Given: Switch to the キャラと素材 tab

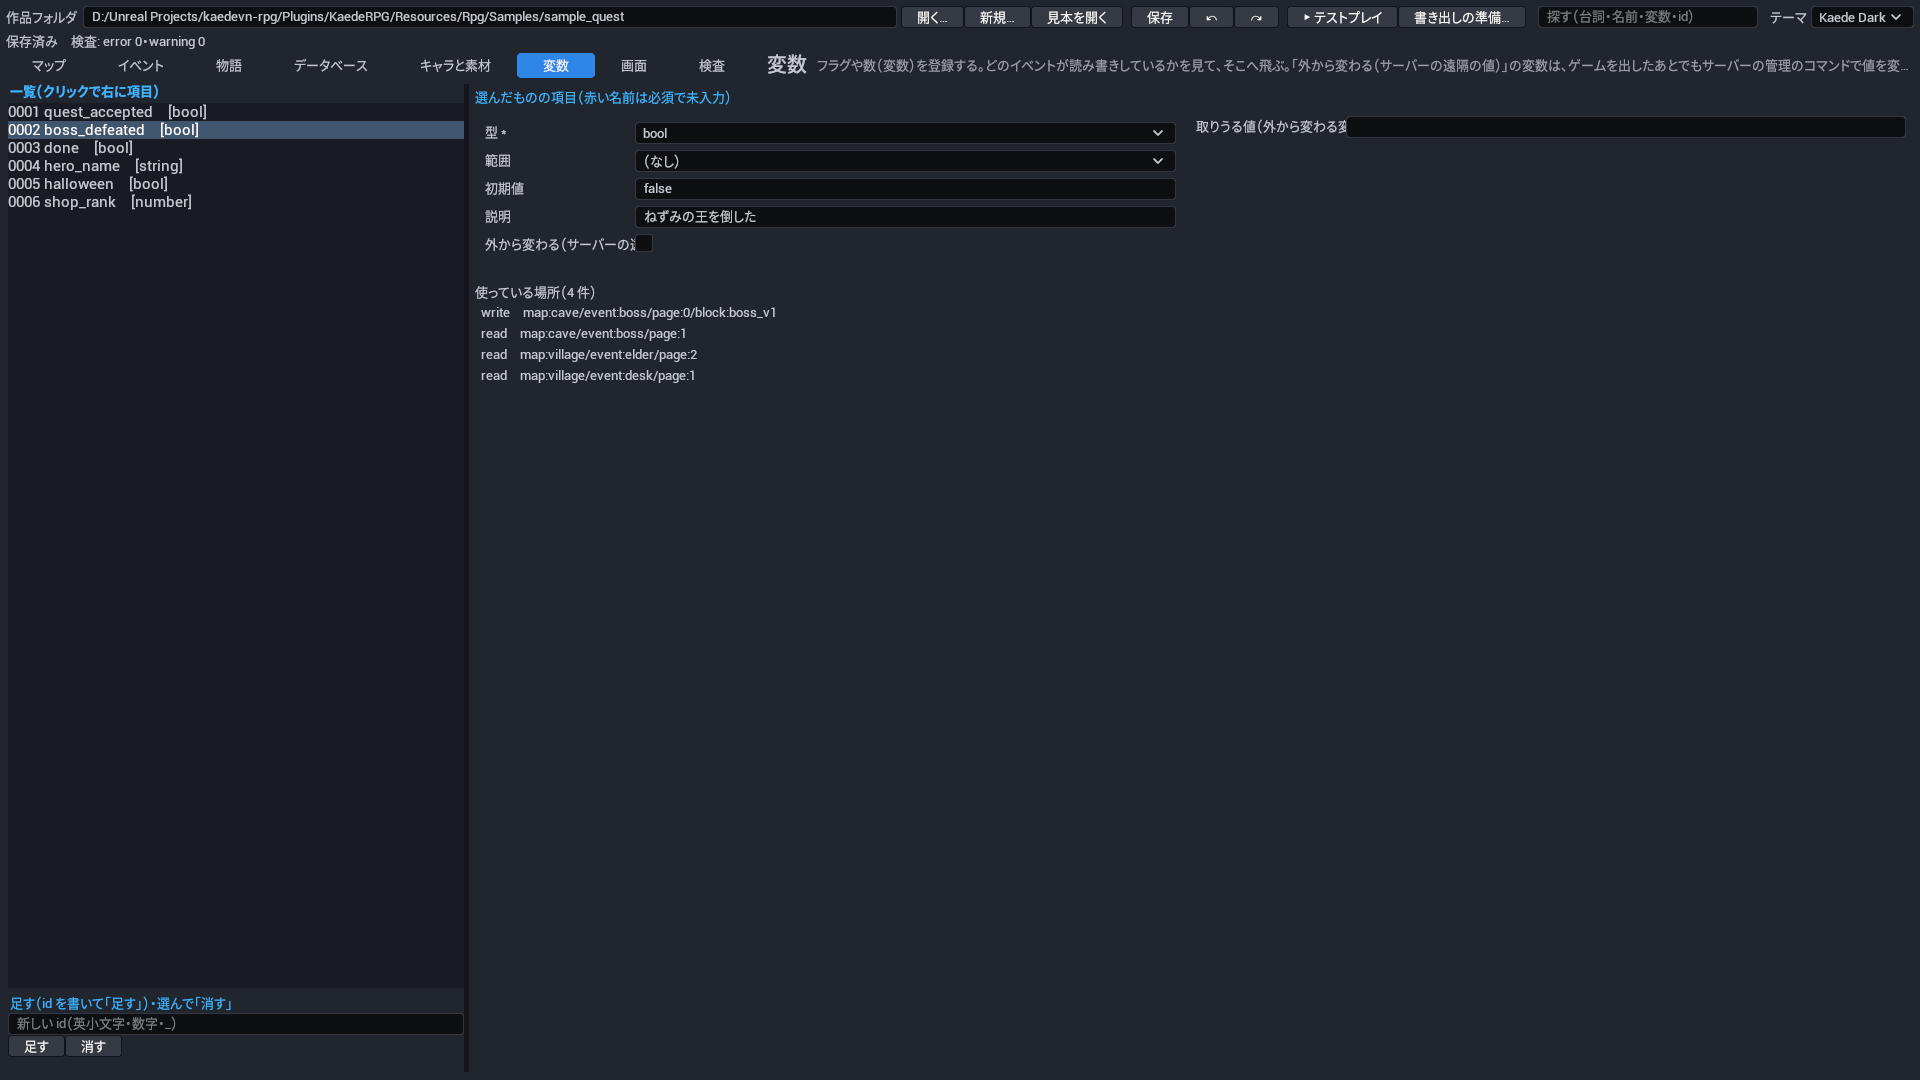Looking at the screenshot, I should point(455,65).
